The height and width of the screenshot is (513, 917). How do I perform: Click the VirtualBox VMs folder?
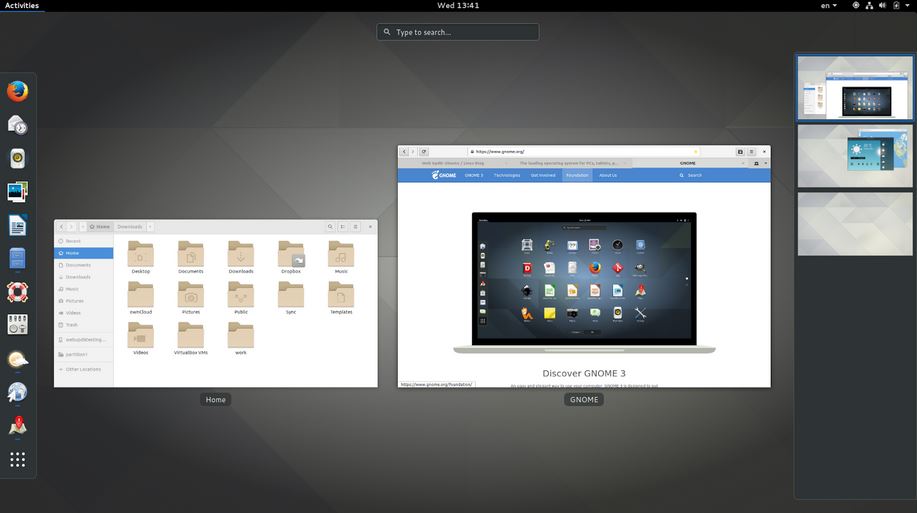click(191, 338)
